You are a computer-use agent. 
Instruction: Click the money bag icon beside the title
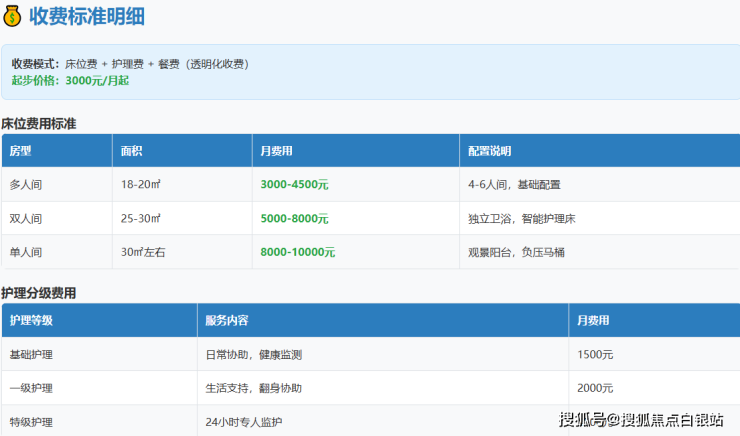(13, 17)
